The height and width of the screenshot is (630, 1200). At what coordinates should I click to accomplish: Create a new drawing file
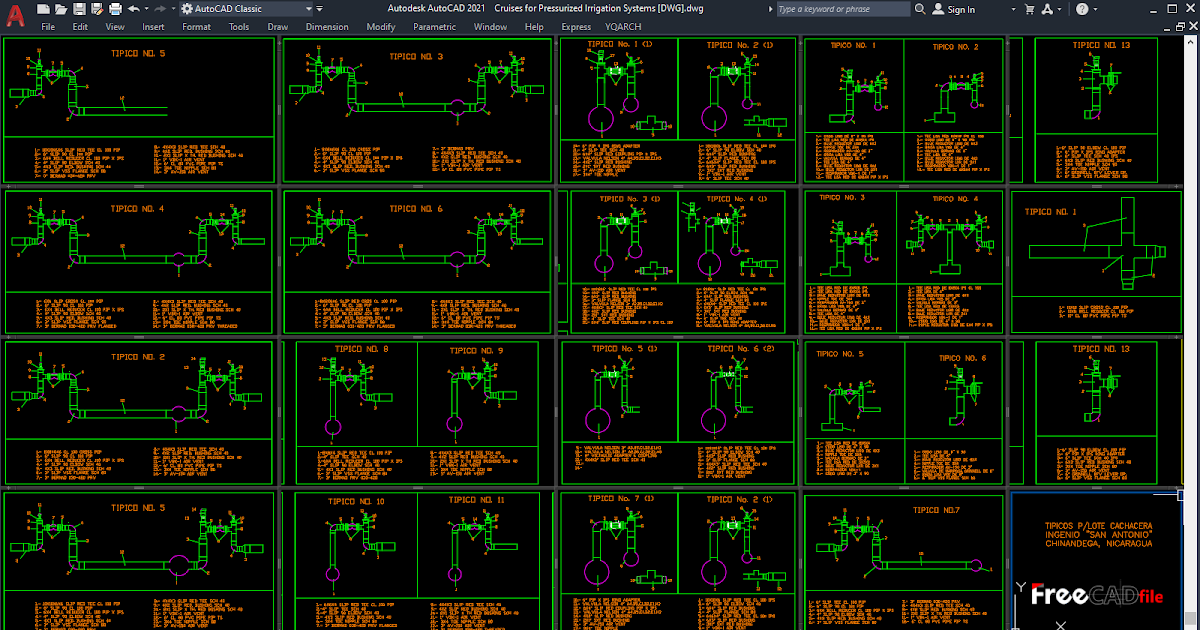tap(42, 9)
